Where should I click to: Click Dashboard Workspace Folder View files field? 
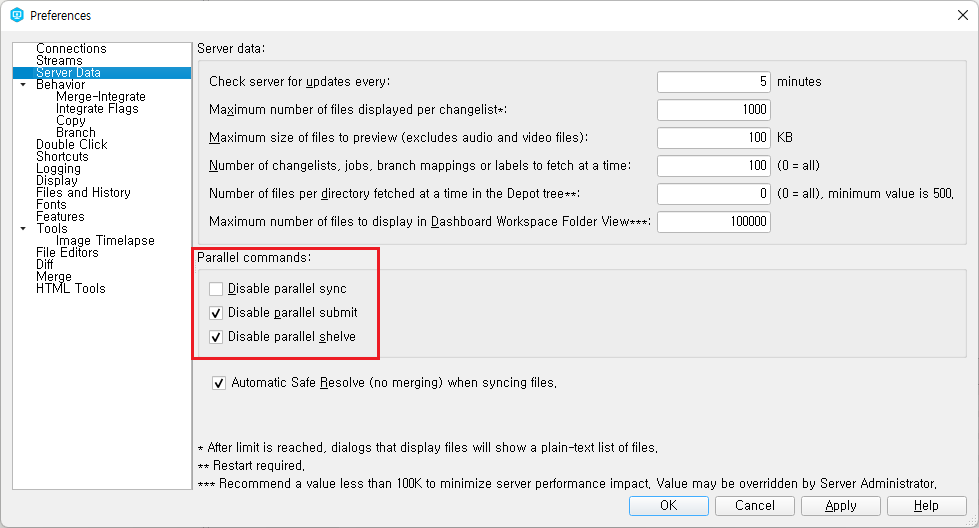pyautogui.click(x=714, y=222)
